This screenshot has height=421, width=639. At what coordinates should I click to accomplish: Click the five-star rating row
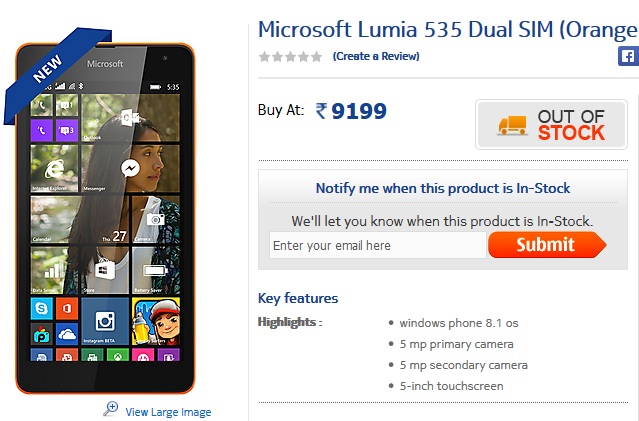[290, 56]
